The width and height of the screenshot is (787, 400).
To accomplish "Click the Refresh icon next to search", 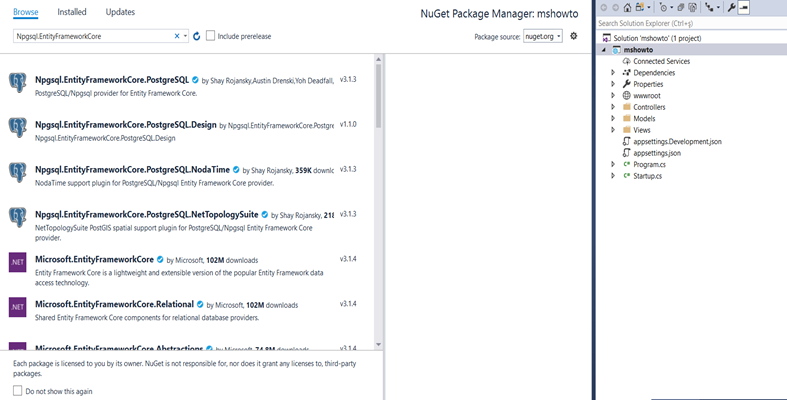I will tap(197, 36).
